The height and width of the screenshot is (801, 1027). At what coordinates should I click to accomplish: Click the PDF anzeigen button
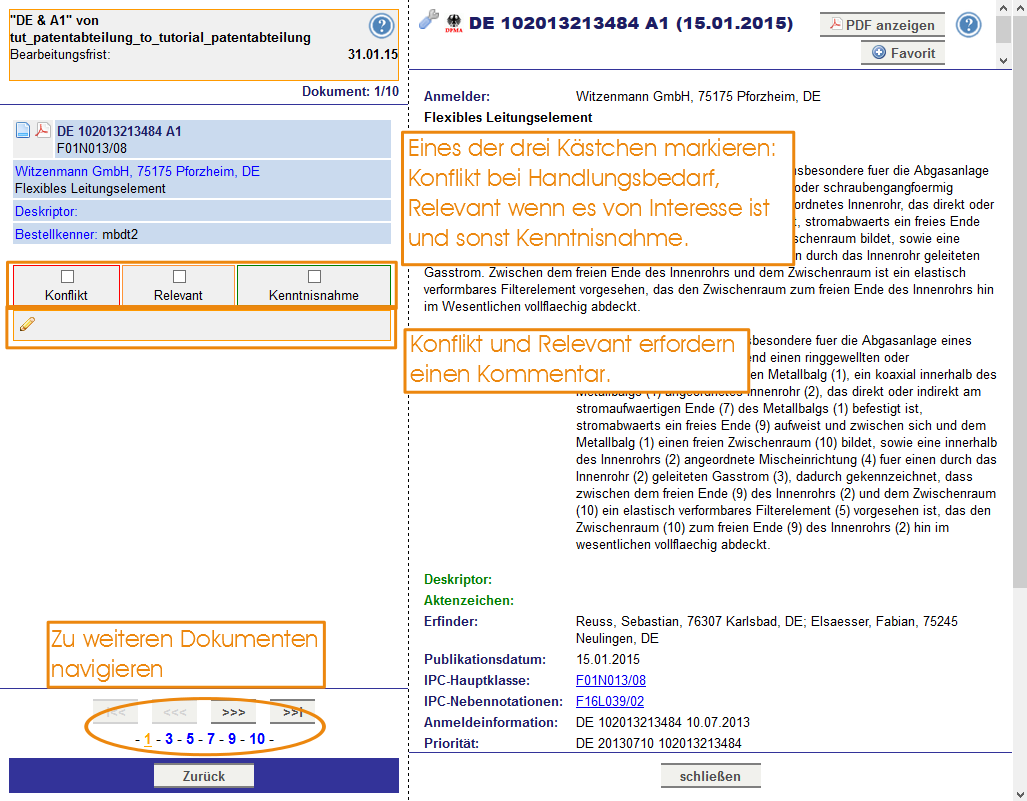tap(882, 25)
